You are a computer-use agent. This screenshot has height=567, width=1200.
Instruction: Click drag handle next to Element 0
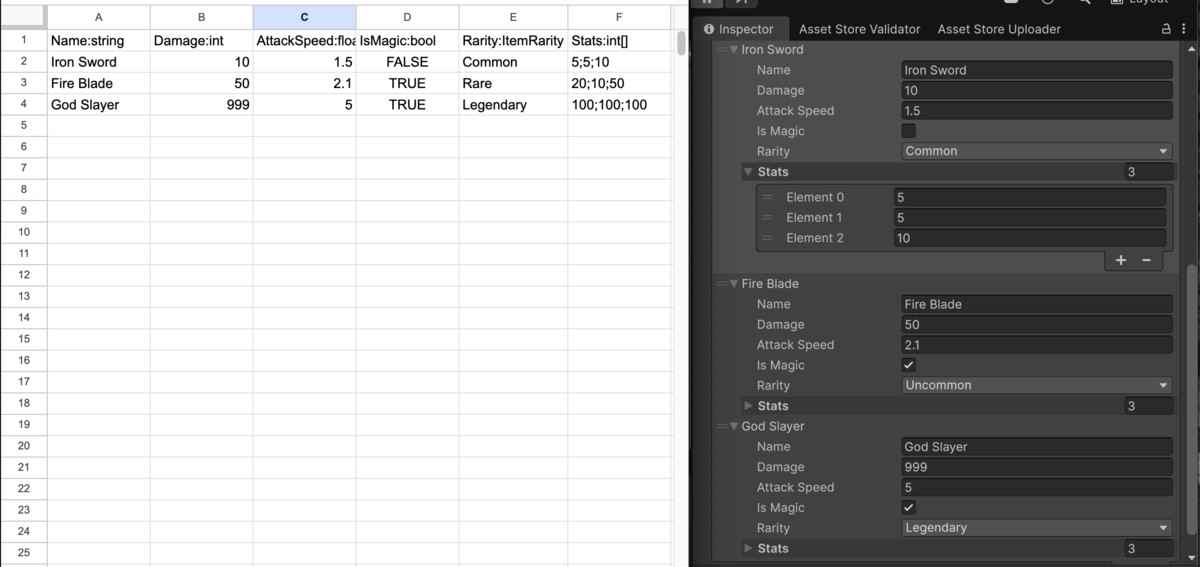[768, 197]
